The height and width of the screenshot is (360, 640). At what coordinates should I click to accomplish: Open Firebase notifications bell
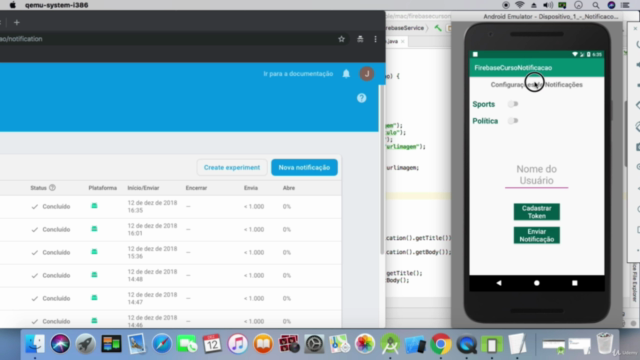346,73
